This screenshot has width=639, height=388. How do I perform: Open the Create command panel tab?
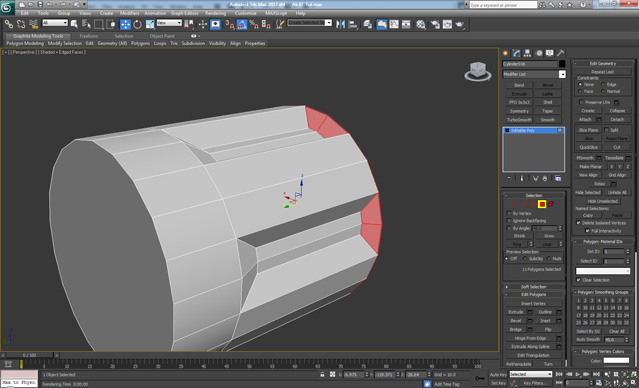pyautogui.click(x=506, y=53)
